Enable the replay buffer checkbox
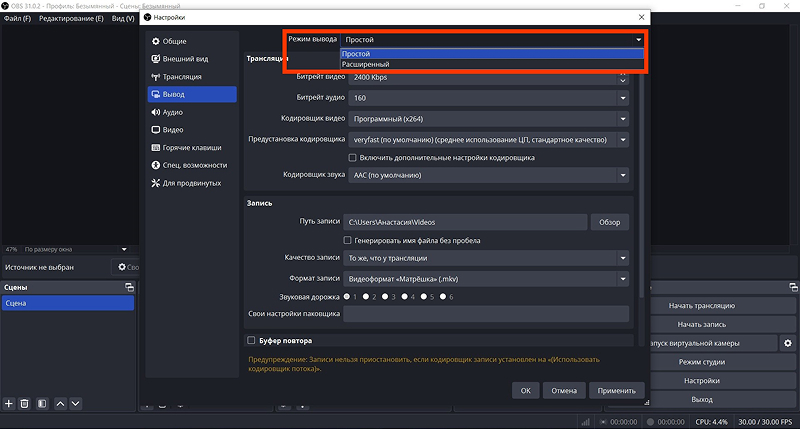The height and width of the screenshot is (429, 800). [x=251, y=340]
